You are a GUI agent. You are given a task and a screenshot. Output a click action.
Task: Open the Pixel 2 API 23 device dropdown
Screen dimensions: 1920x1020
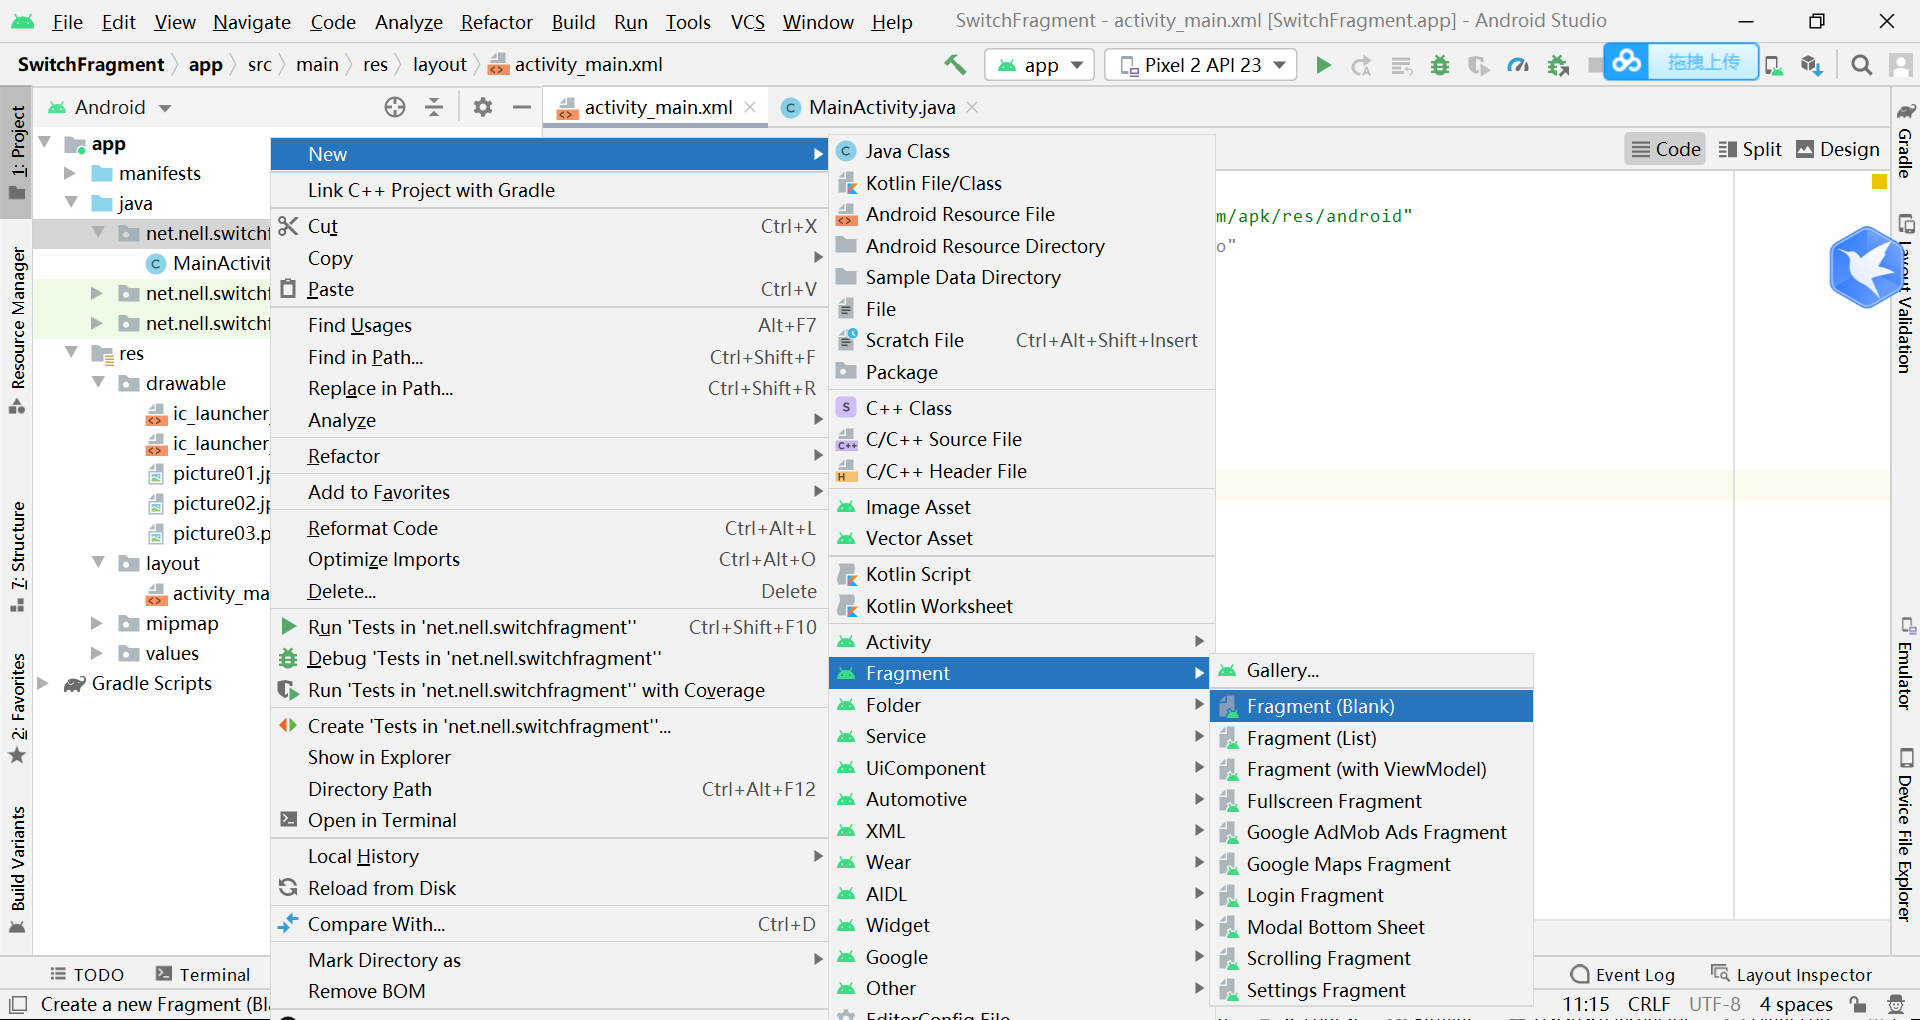click(1201, 65)
